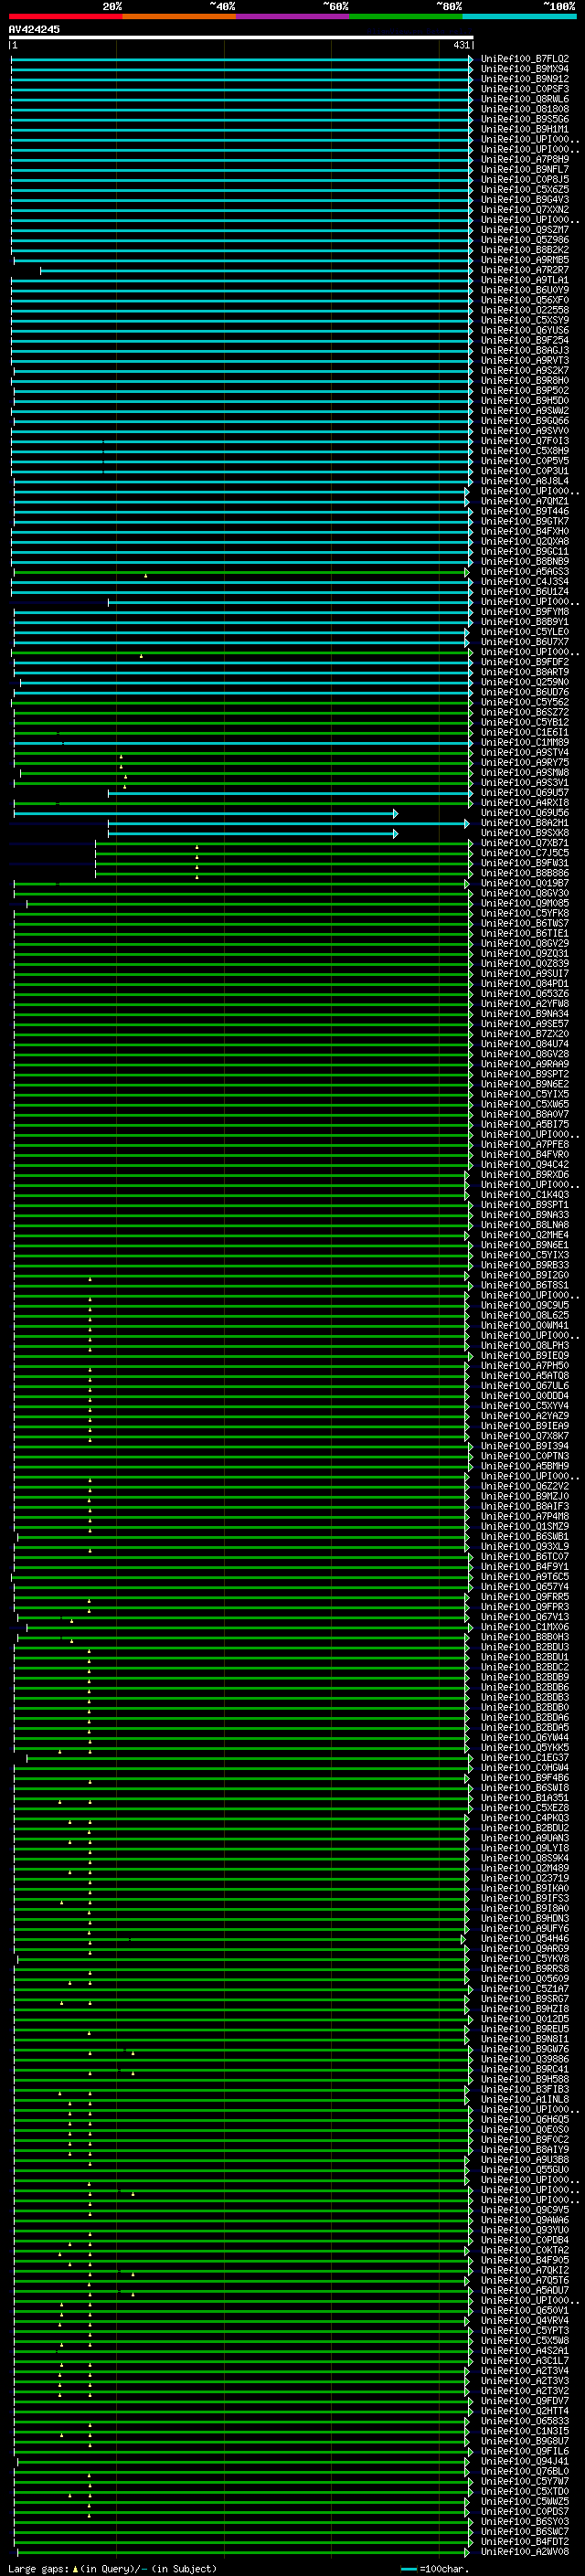Click the UniRef100_Q7XXN2 label
The height and width of the screenshot is (2576, 585).
point(525,210)
